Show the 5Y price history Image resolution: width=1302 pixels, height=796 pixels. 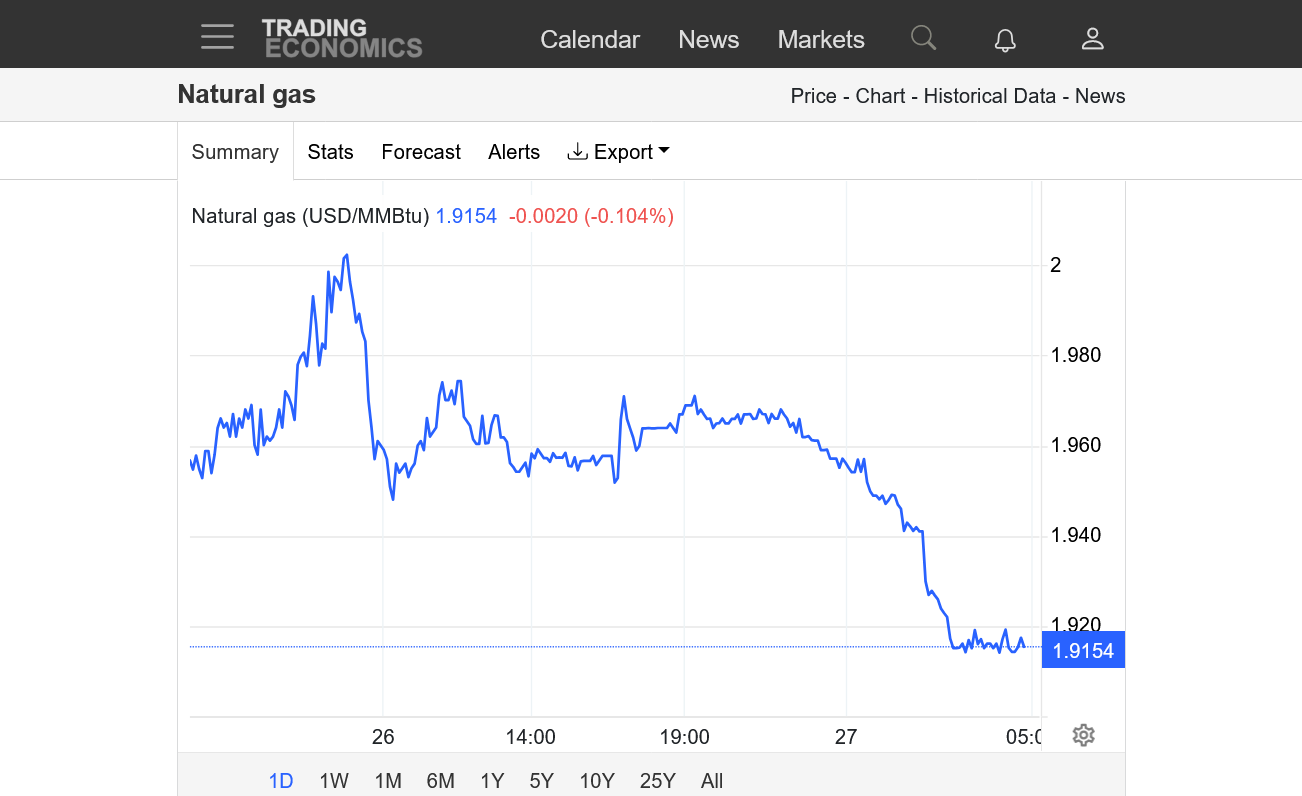pos(541,781)
